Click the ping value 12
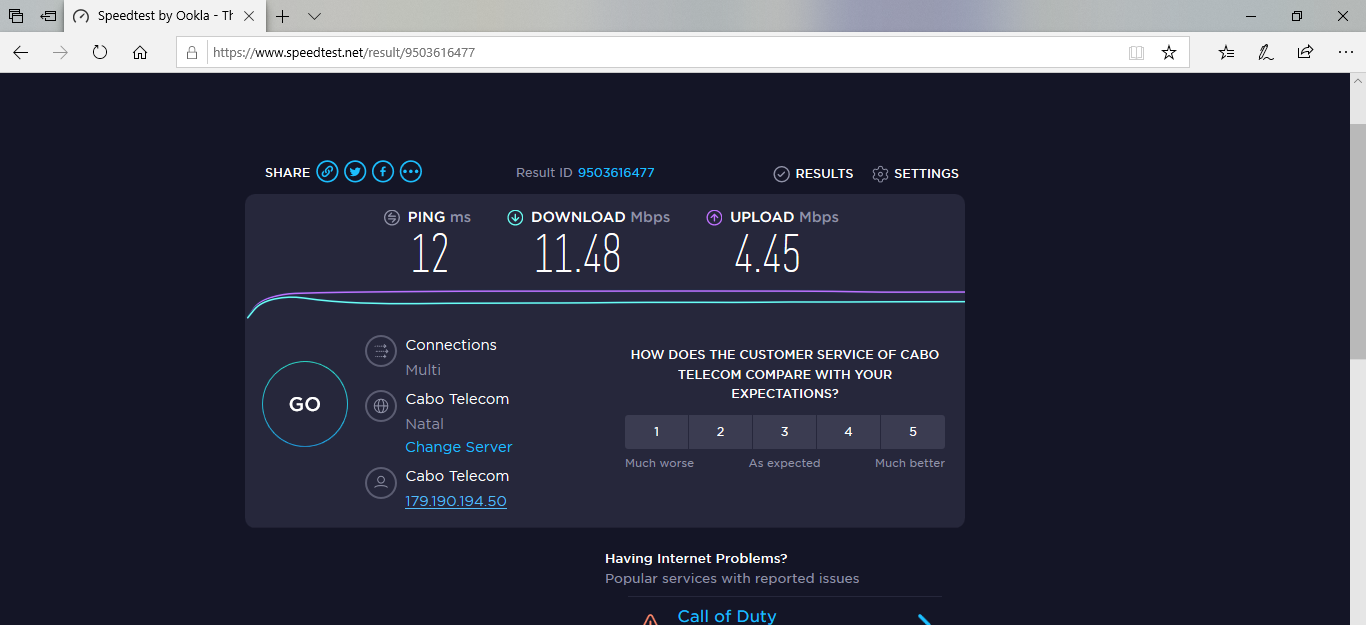Viewport: 1366px width, 625px height. 430,253
